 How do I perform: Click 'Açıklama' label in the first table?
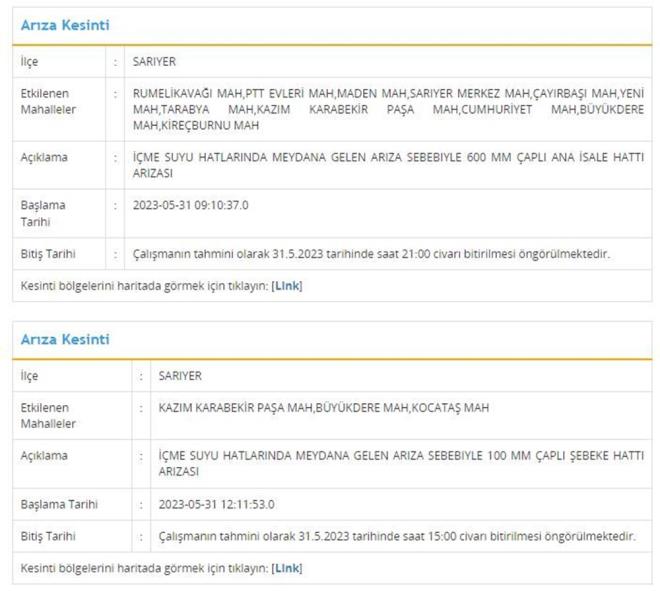point(44,158)
